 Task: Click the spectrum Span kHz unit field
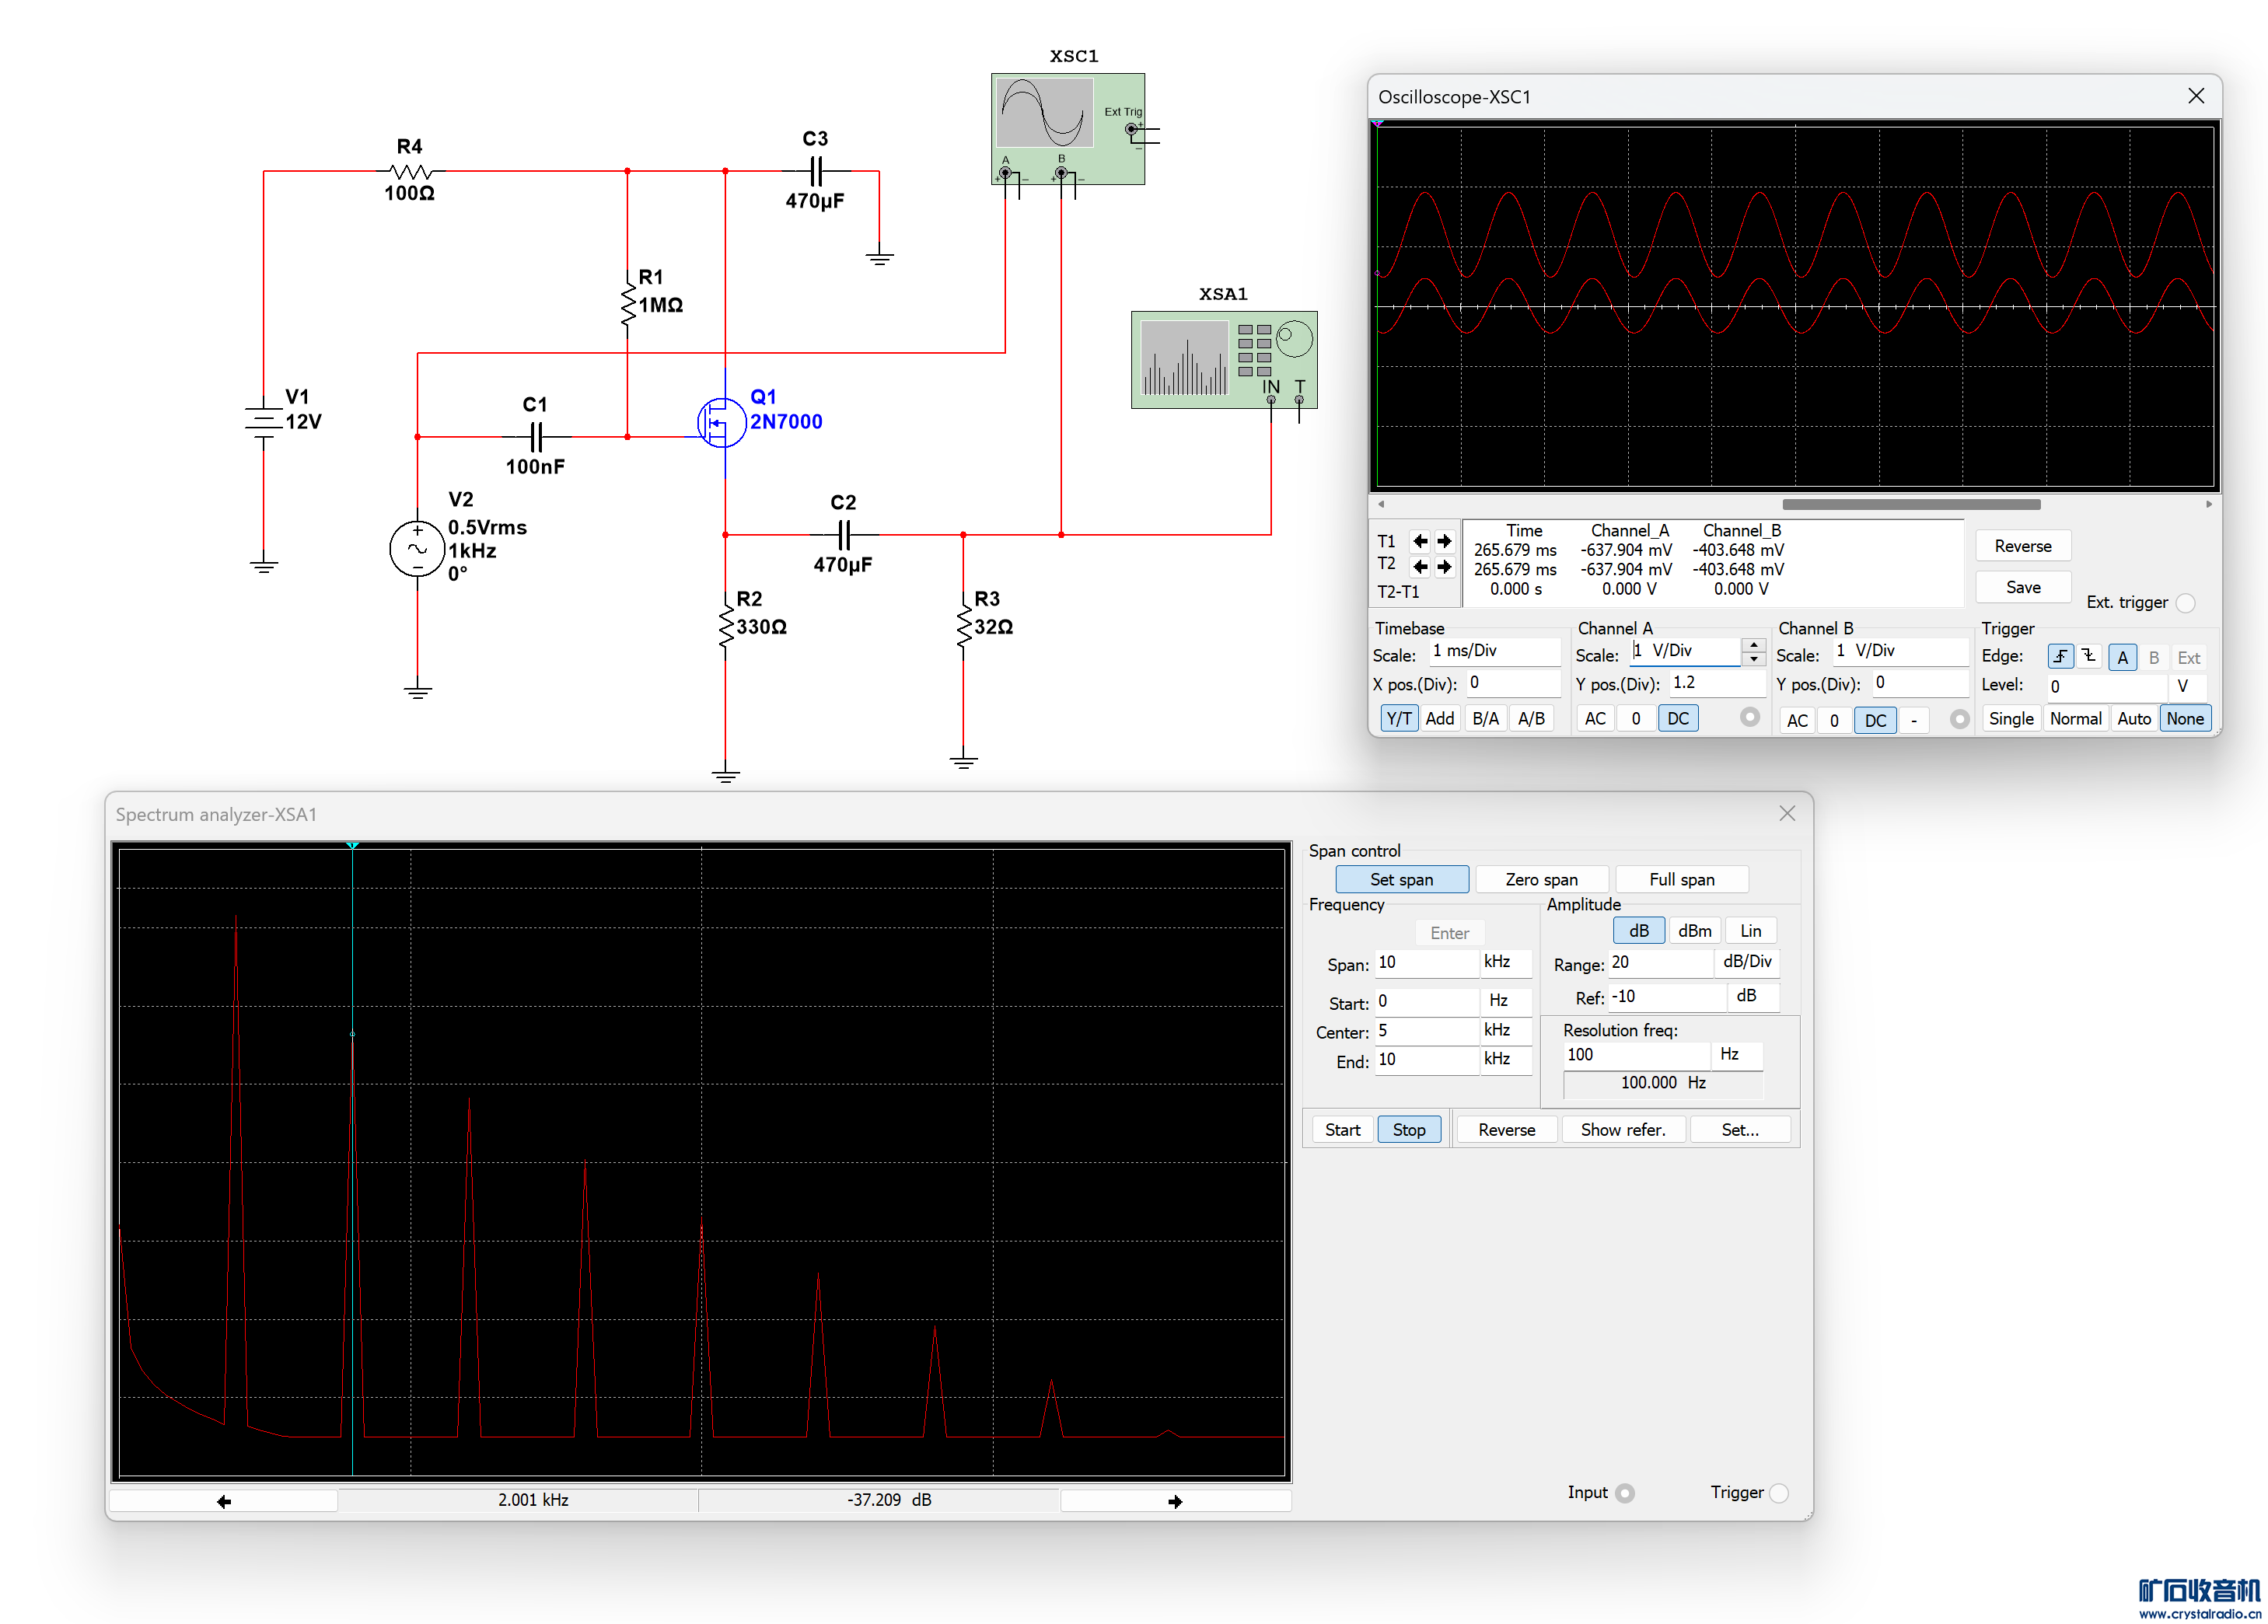click(1506, 962)
